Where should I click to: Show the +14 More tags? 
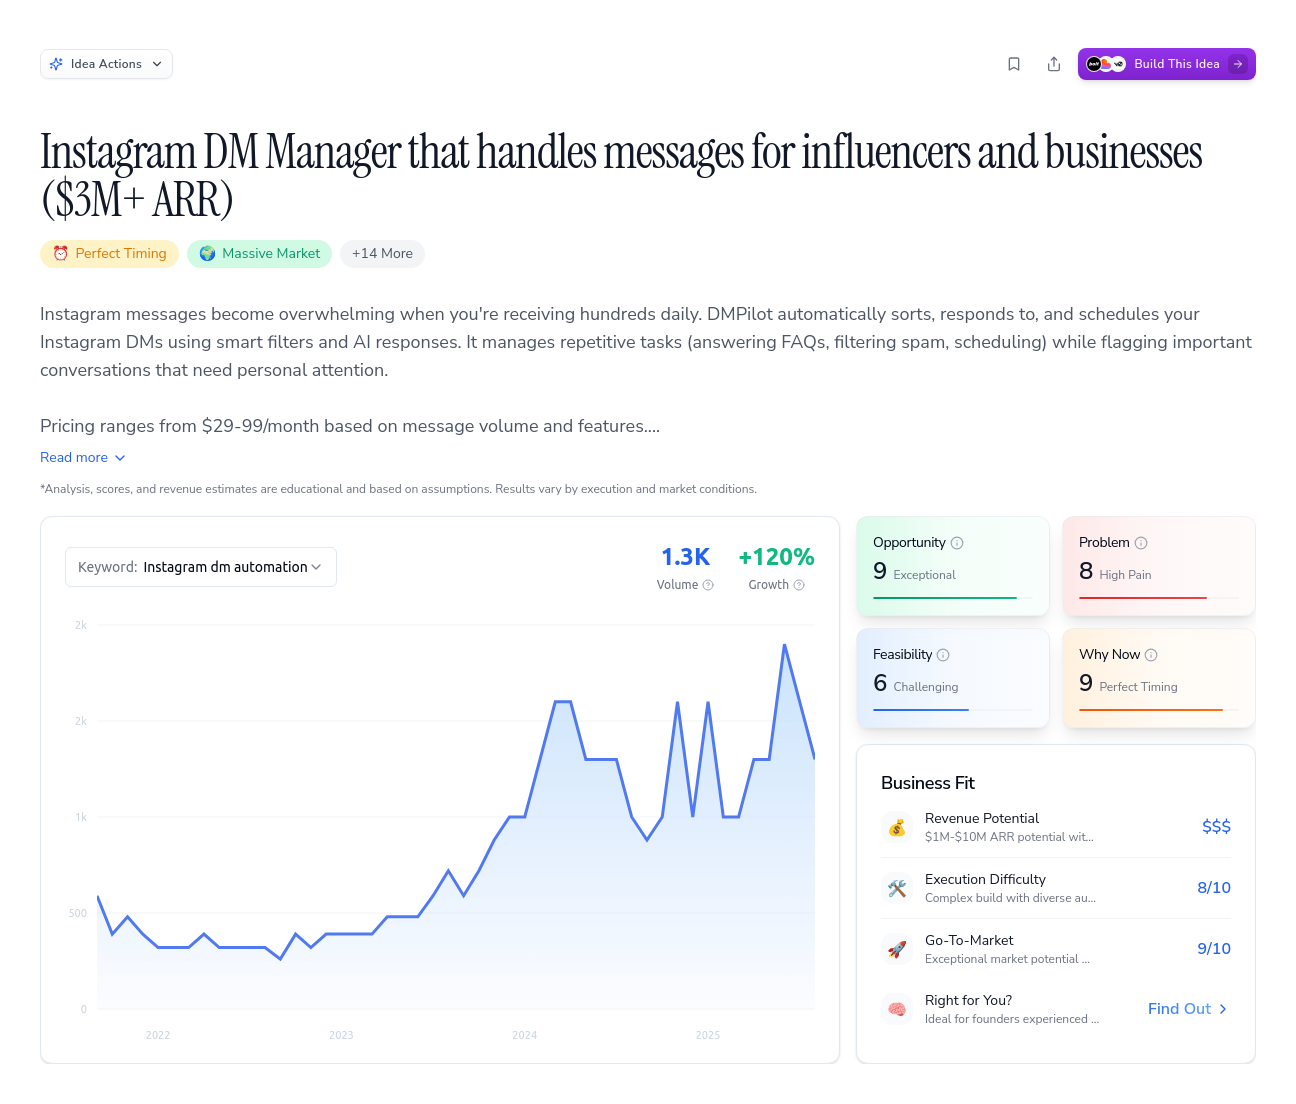tap(382, 254)
